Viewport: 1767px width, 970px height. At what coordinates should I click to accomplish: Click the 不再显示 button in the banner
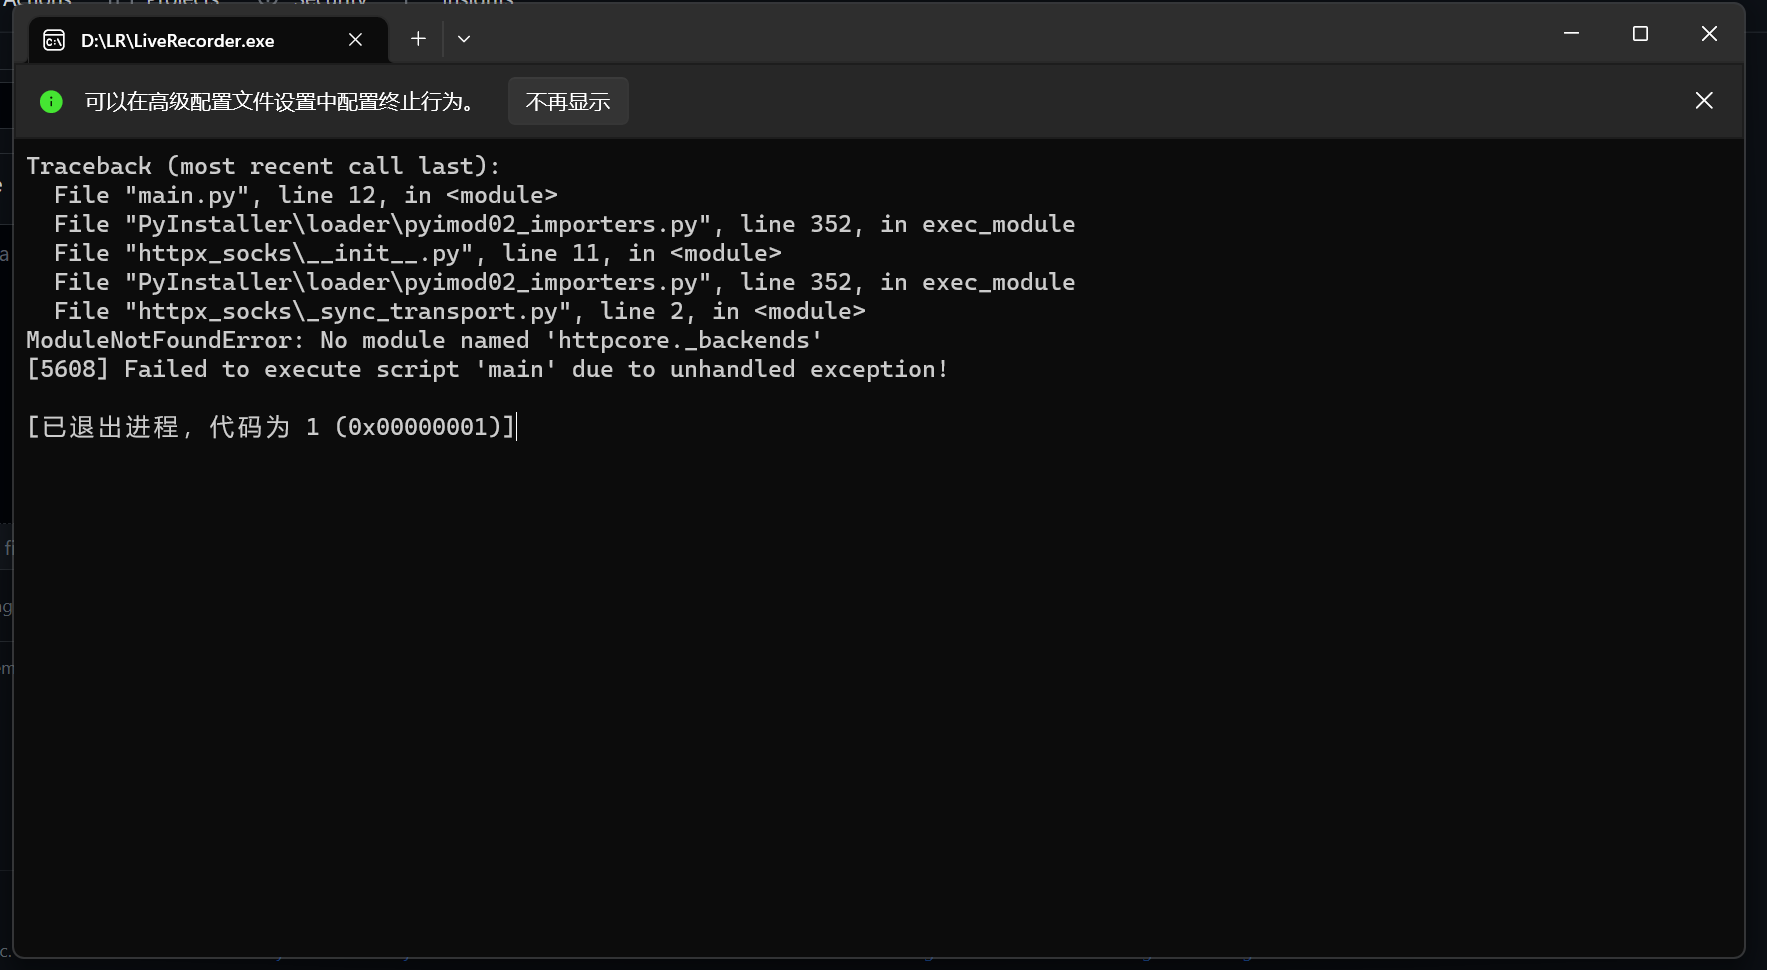568,101
